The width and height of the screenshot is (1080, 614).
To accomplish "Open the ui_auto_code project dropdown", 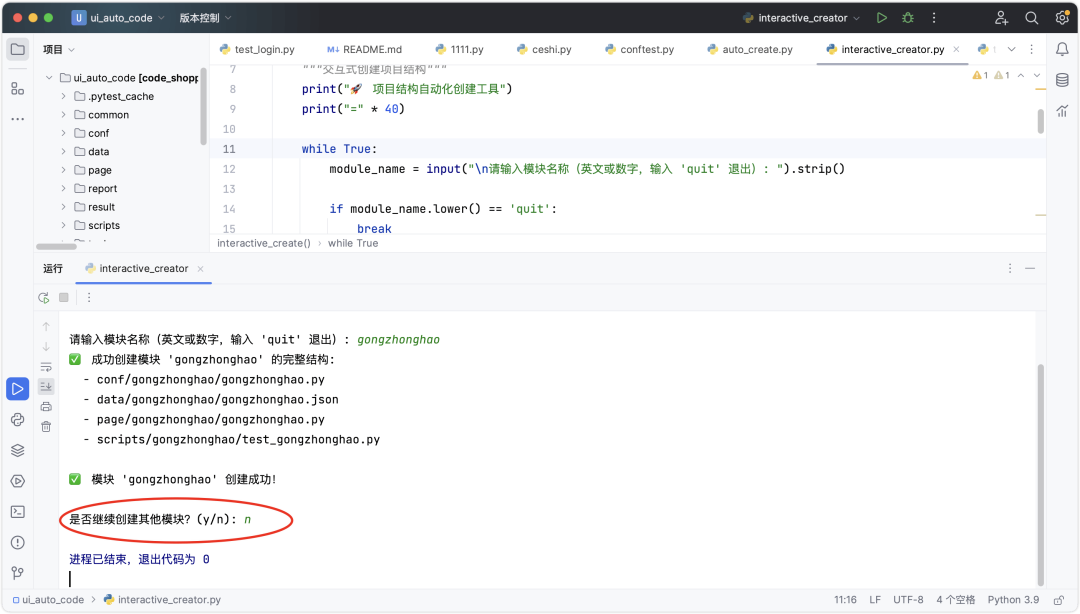I will tap(118, 18).
